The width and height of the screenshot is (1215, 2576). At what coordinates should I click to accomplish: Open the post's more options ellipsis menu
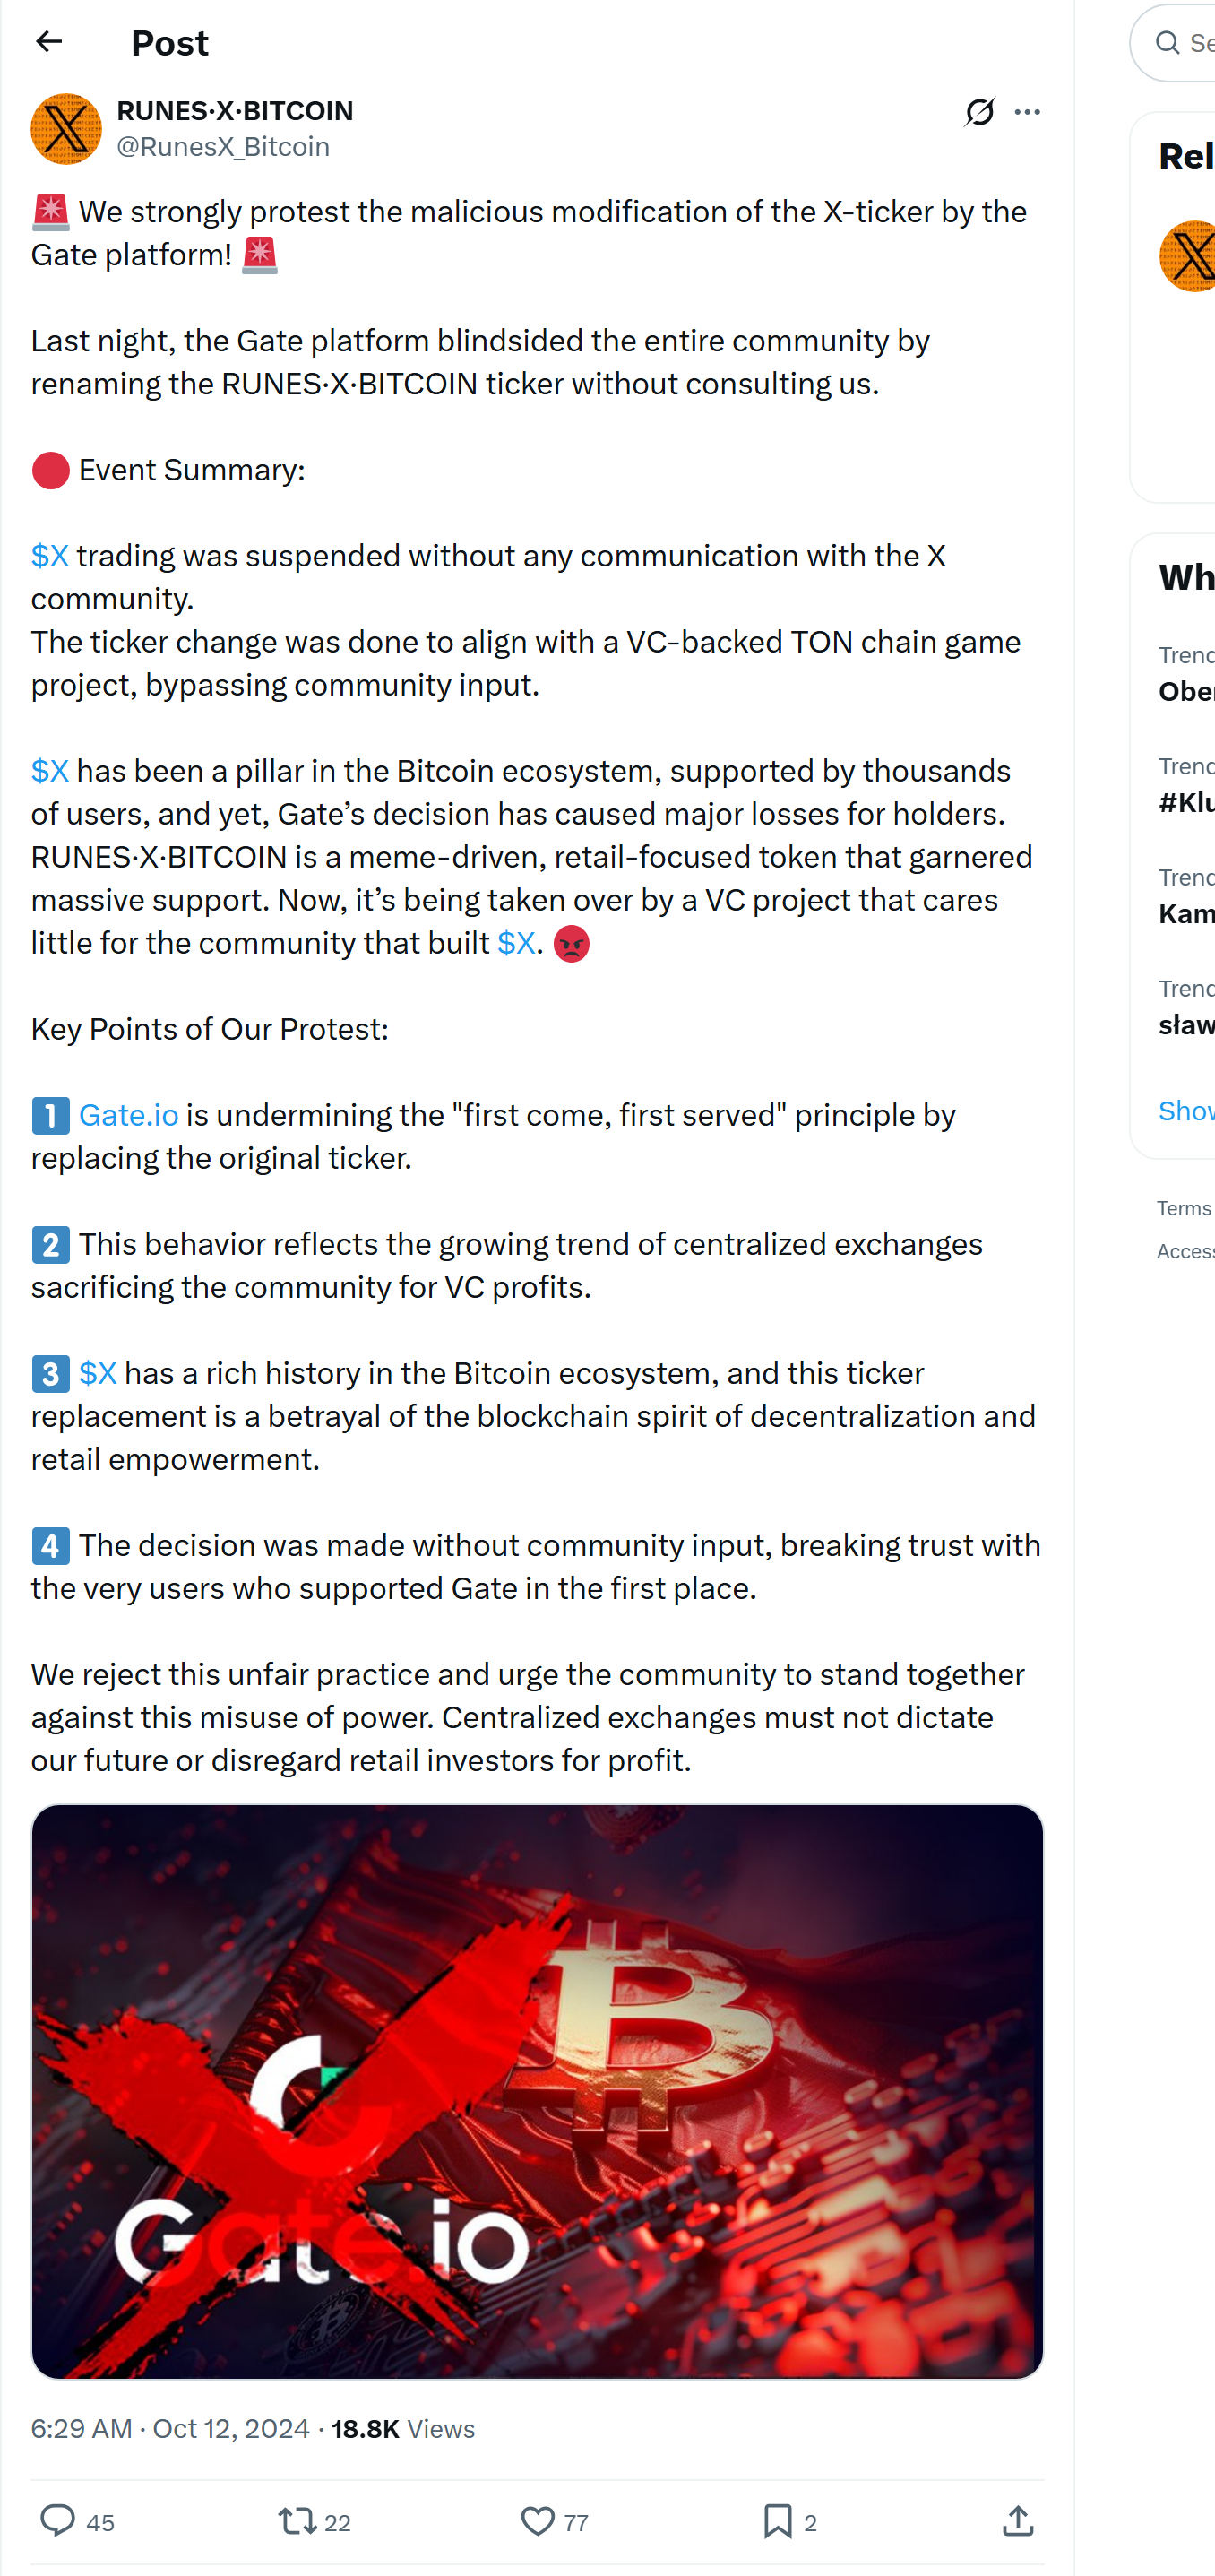point(1028,112)
